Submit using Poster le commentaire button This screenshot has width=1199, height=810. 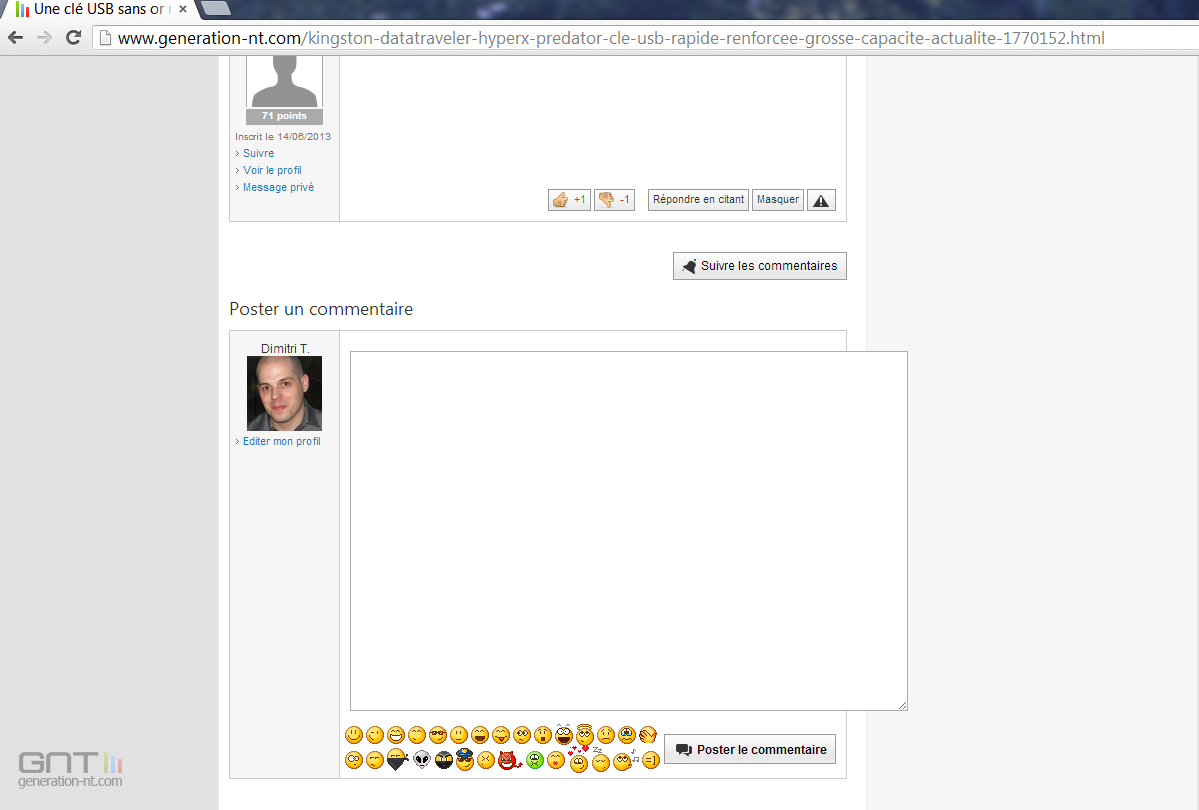tap(749, 750)
